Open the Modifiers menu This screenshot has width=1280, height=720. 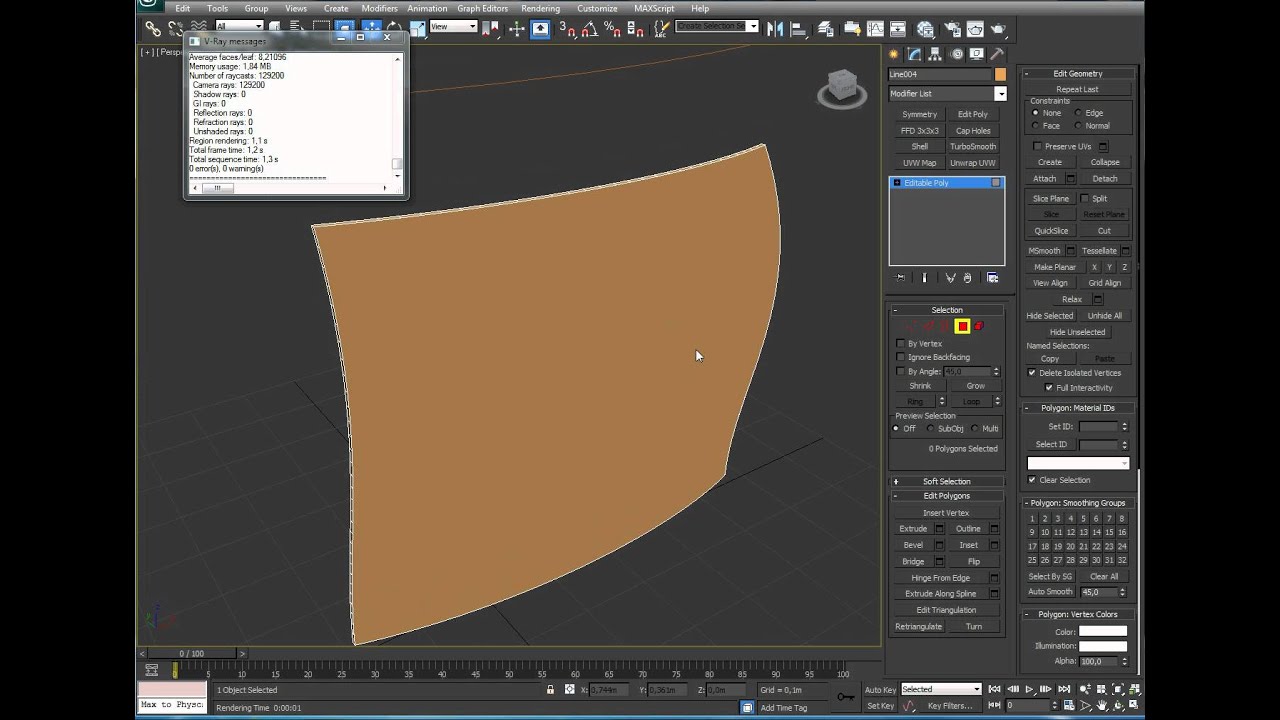tap(379, 8)
